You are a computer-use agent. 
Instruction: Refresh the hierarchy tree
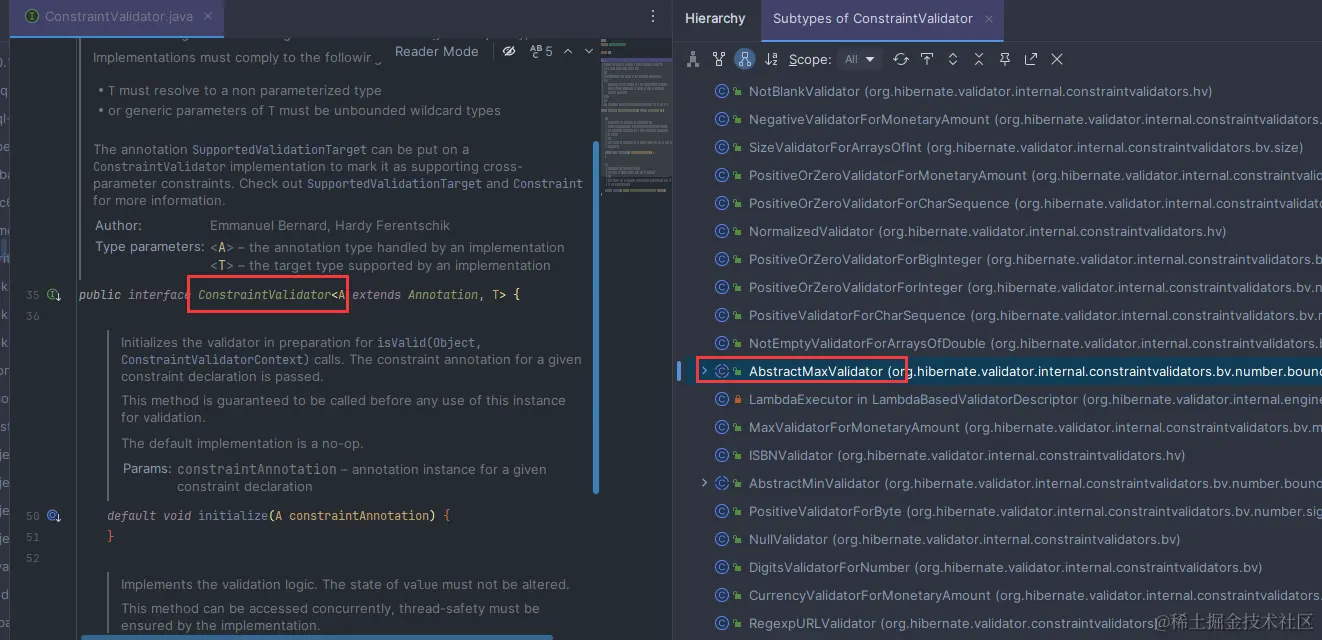(901, 59)
